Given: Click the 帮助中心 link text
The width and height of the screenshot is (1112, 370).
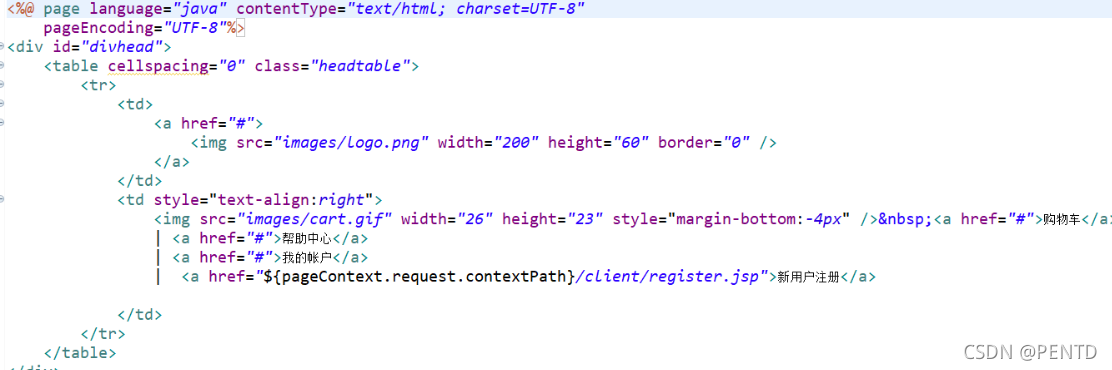Looking at the screenshot, I should pyautogui.click(x=307, y=239).
